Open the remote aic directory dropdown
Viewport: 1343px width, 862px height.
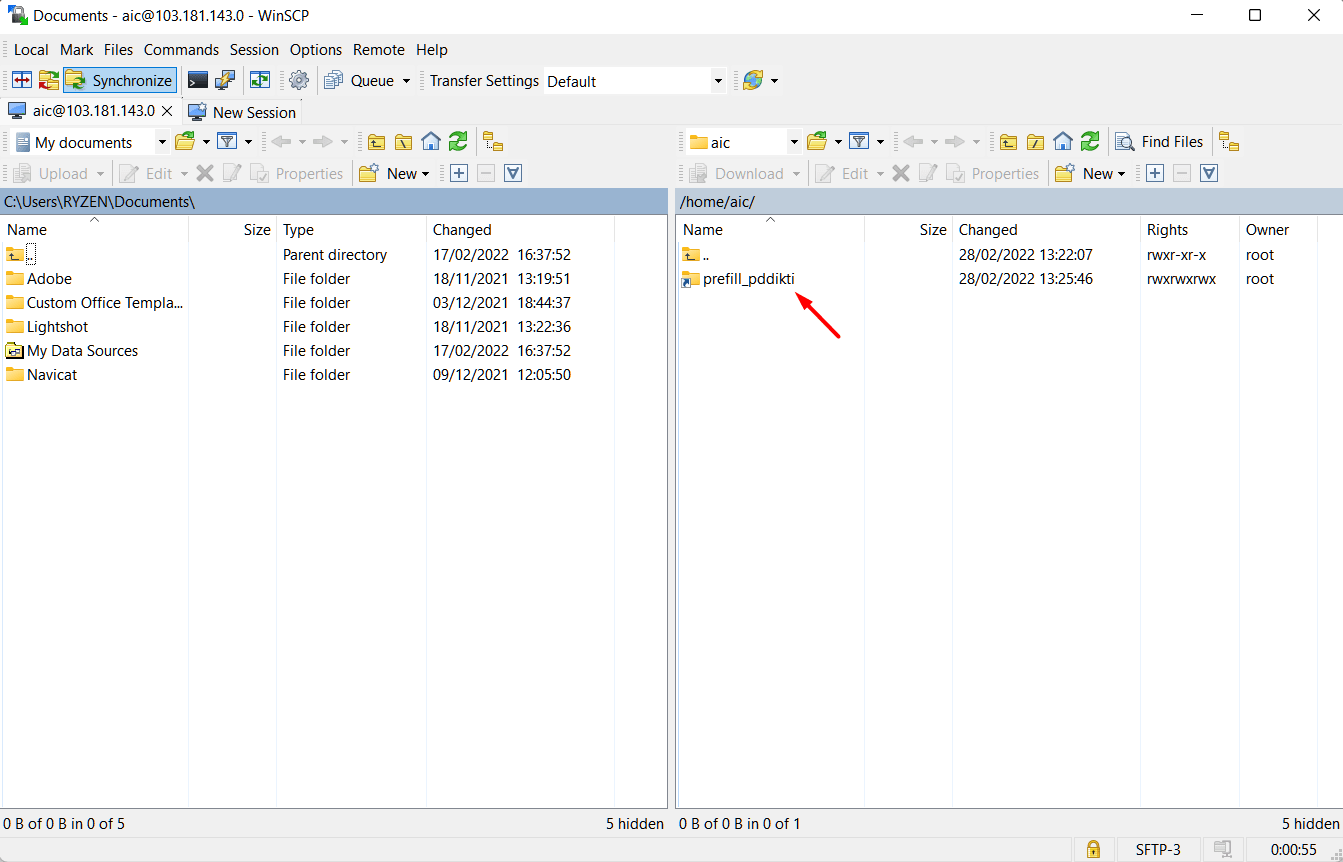794,142
